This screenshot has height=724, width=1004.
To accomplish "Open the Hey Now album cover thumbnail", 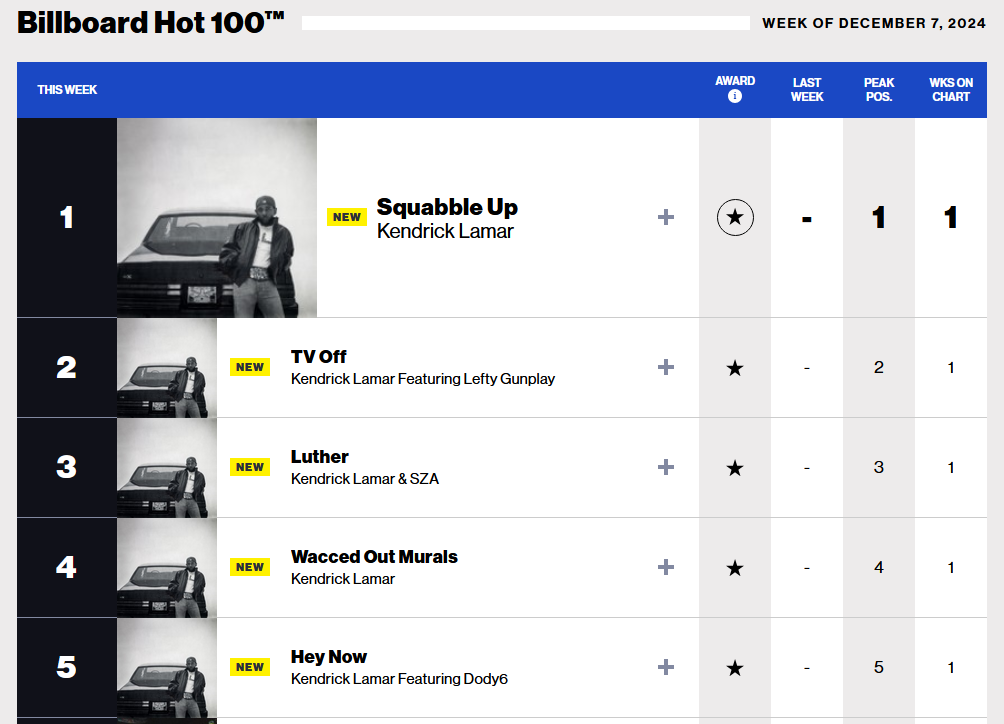I will click(x=167, y=668).
